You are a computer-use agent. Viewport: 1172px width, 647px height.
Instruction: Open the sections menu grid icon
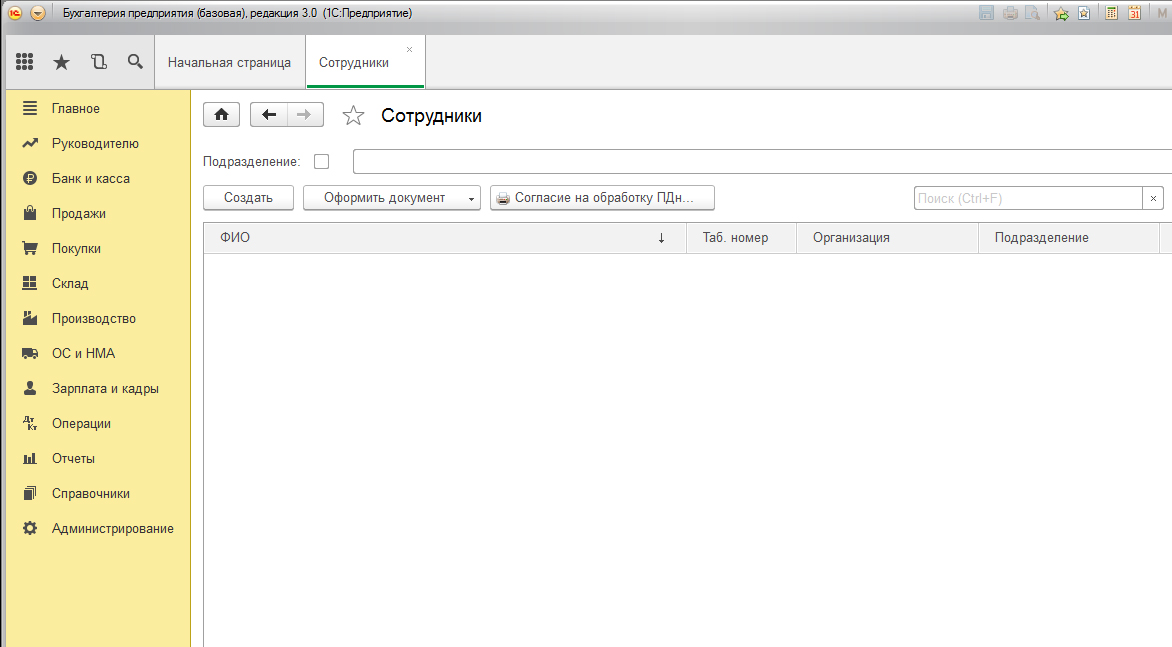25,62
